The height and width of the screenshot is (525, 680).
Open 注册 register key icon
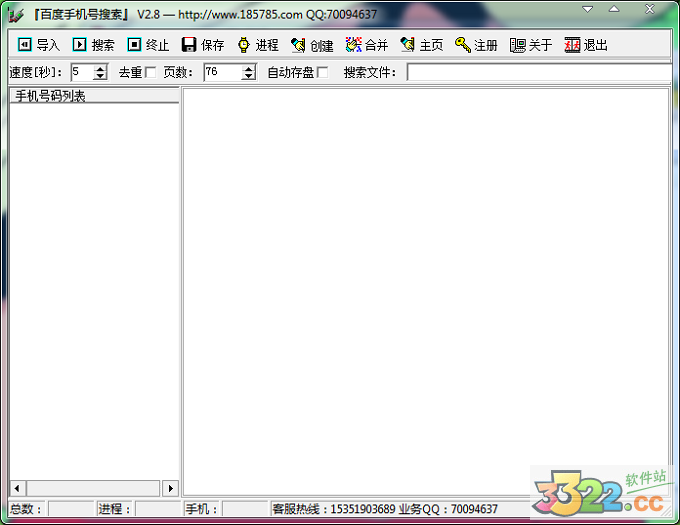click(463, 45)
